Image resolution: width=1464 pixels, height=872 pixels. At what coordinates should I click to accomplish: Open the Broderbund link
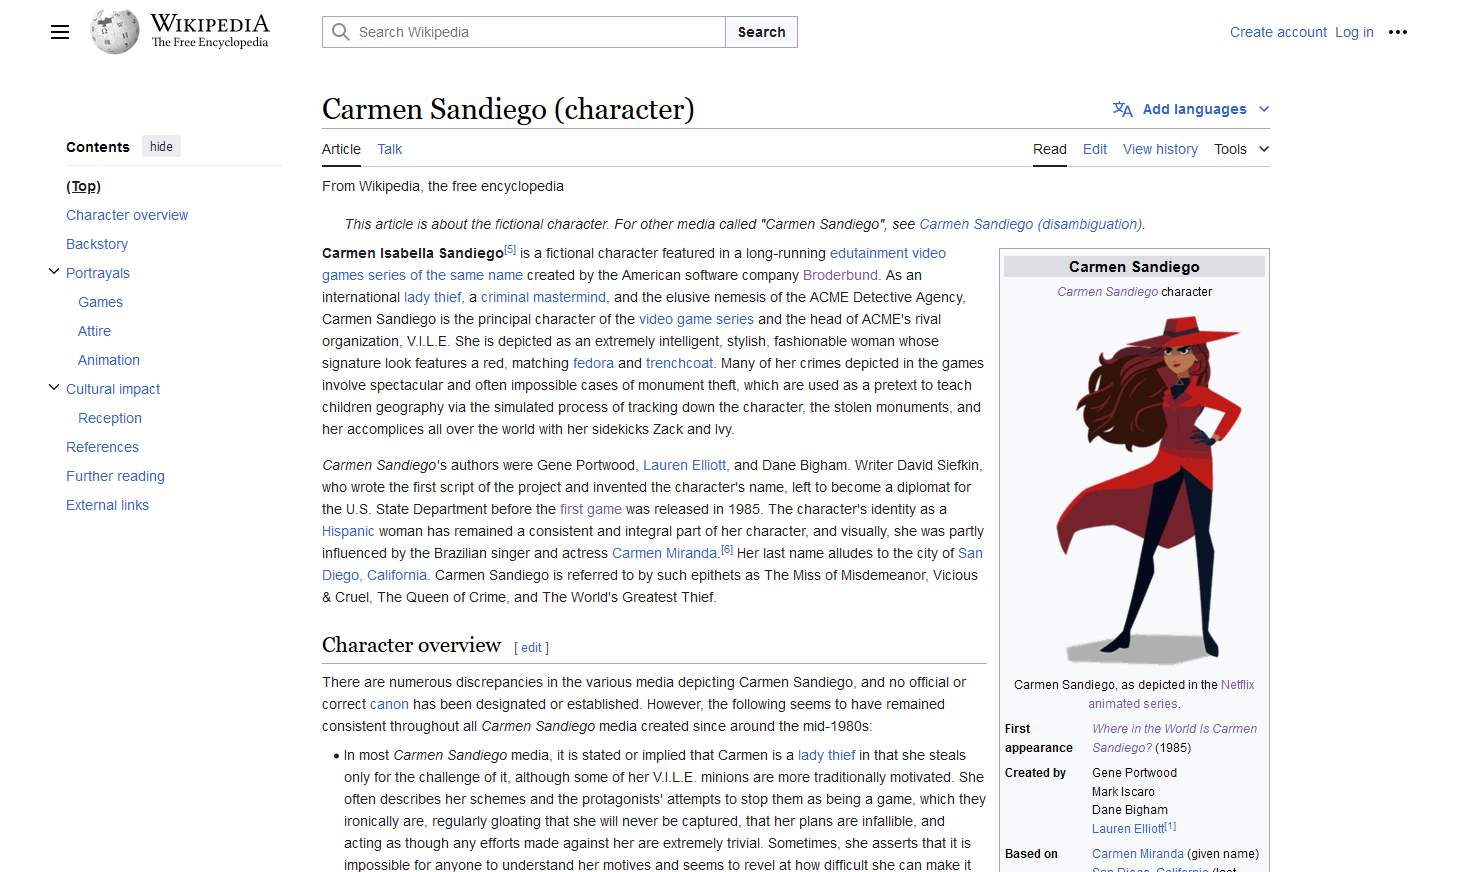(x=840, y=275)
